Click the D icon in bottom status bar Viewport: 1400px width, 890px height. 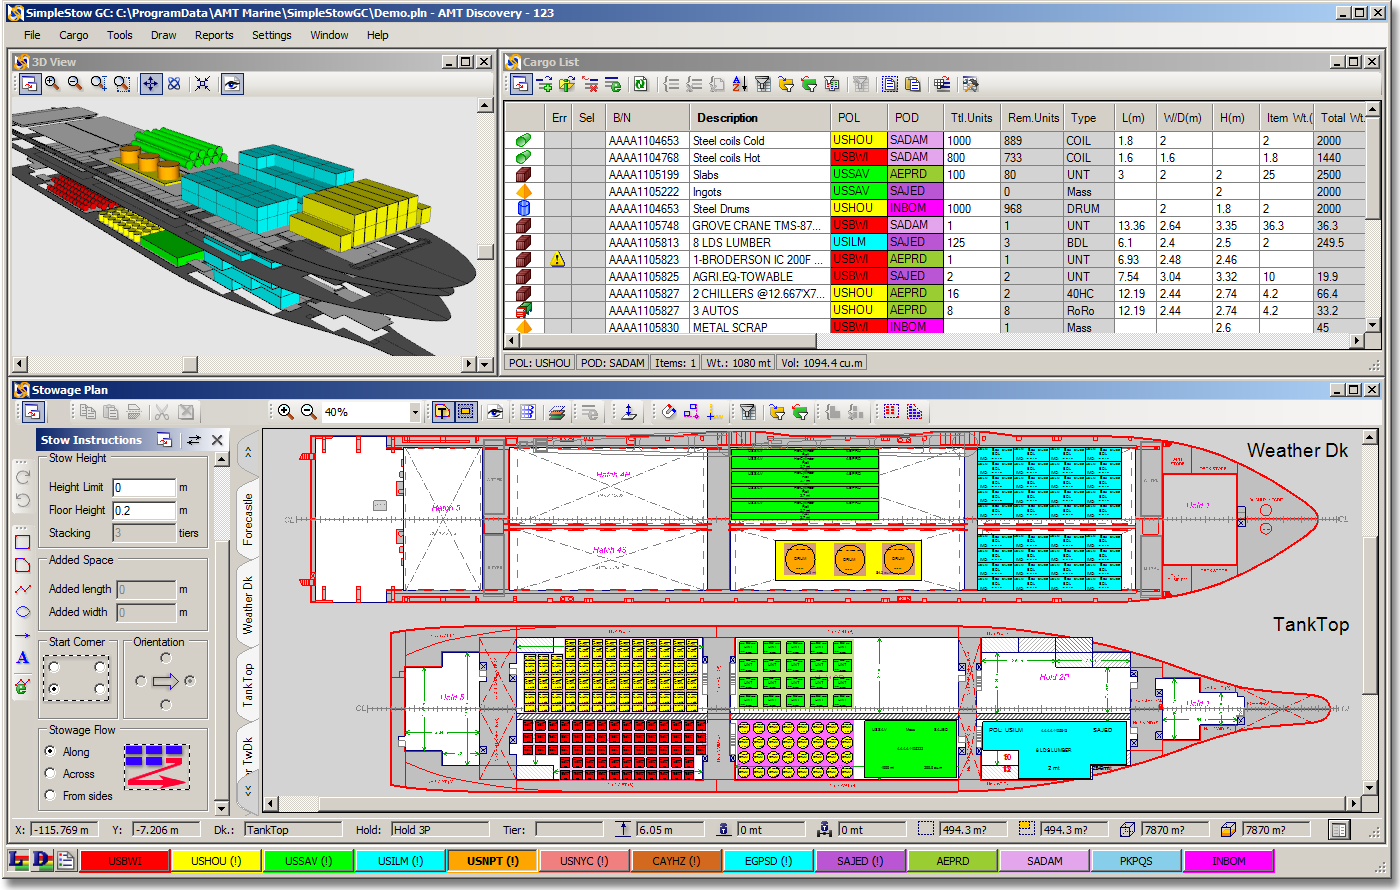pyautogui.click(x=42, y=860)
